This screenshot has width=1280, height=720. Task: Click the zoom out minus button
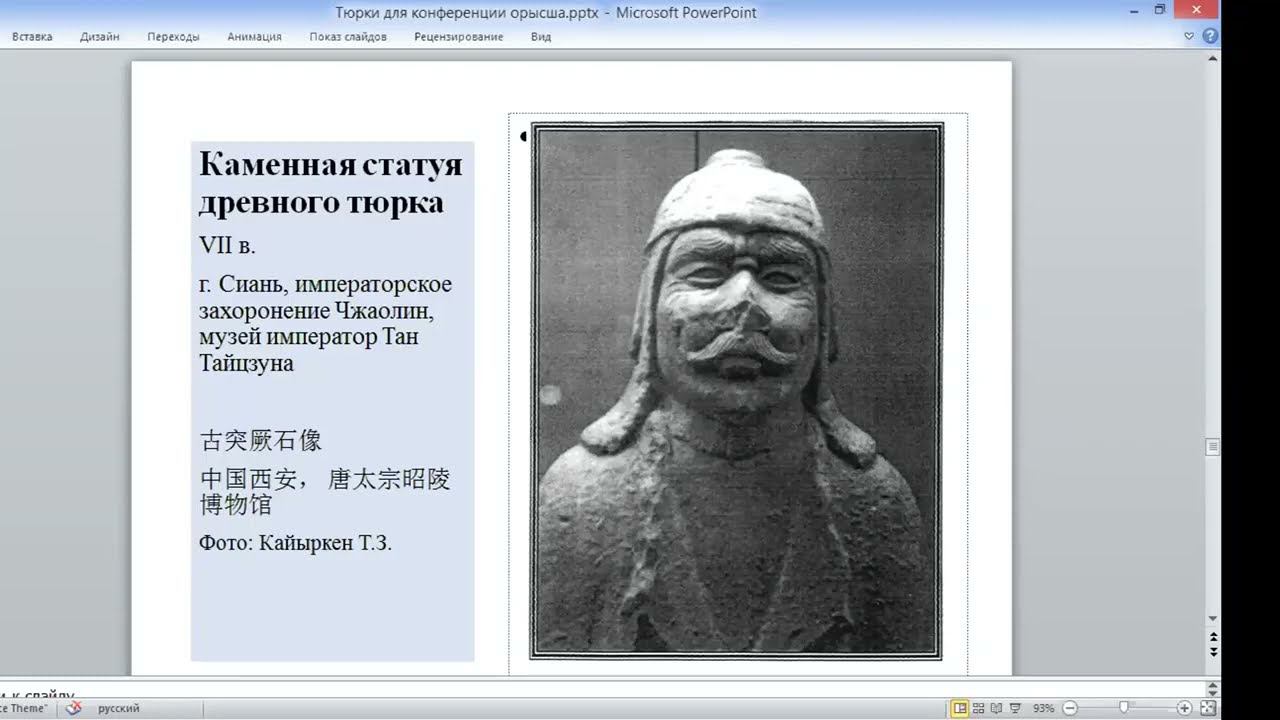click(1068, 708)
